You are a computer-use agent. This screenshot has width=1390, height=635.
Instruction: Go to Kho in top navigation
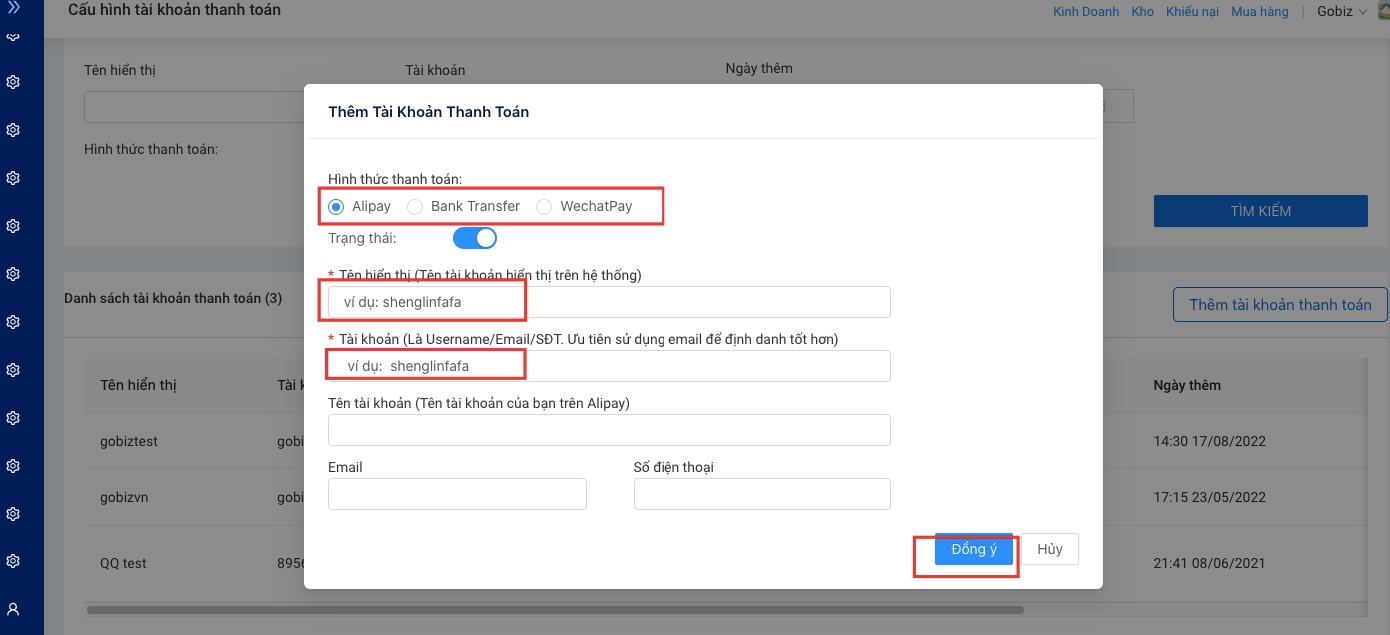pos(1142,12)
